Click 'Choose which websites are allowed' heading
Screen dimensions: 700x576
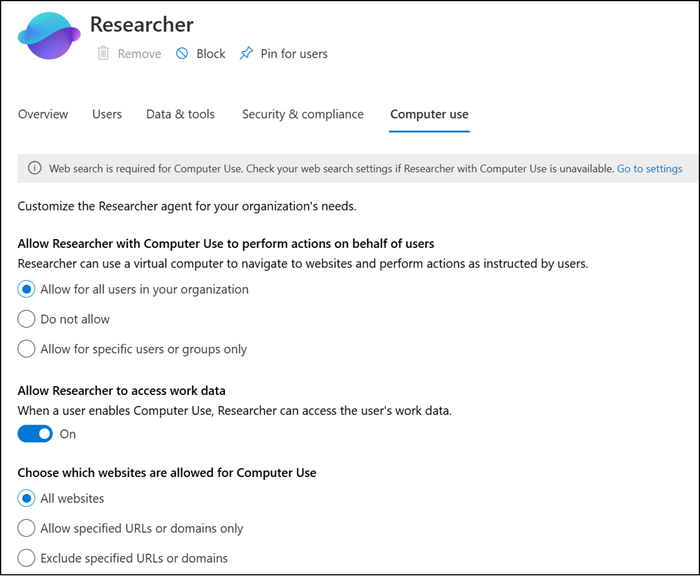tap(167, 473)
